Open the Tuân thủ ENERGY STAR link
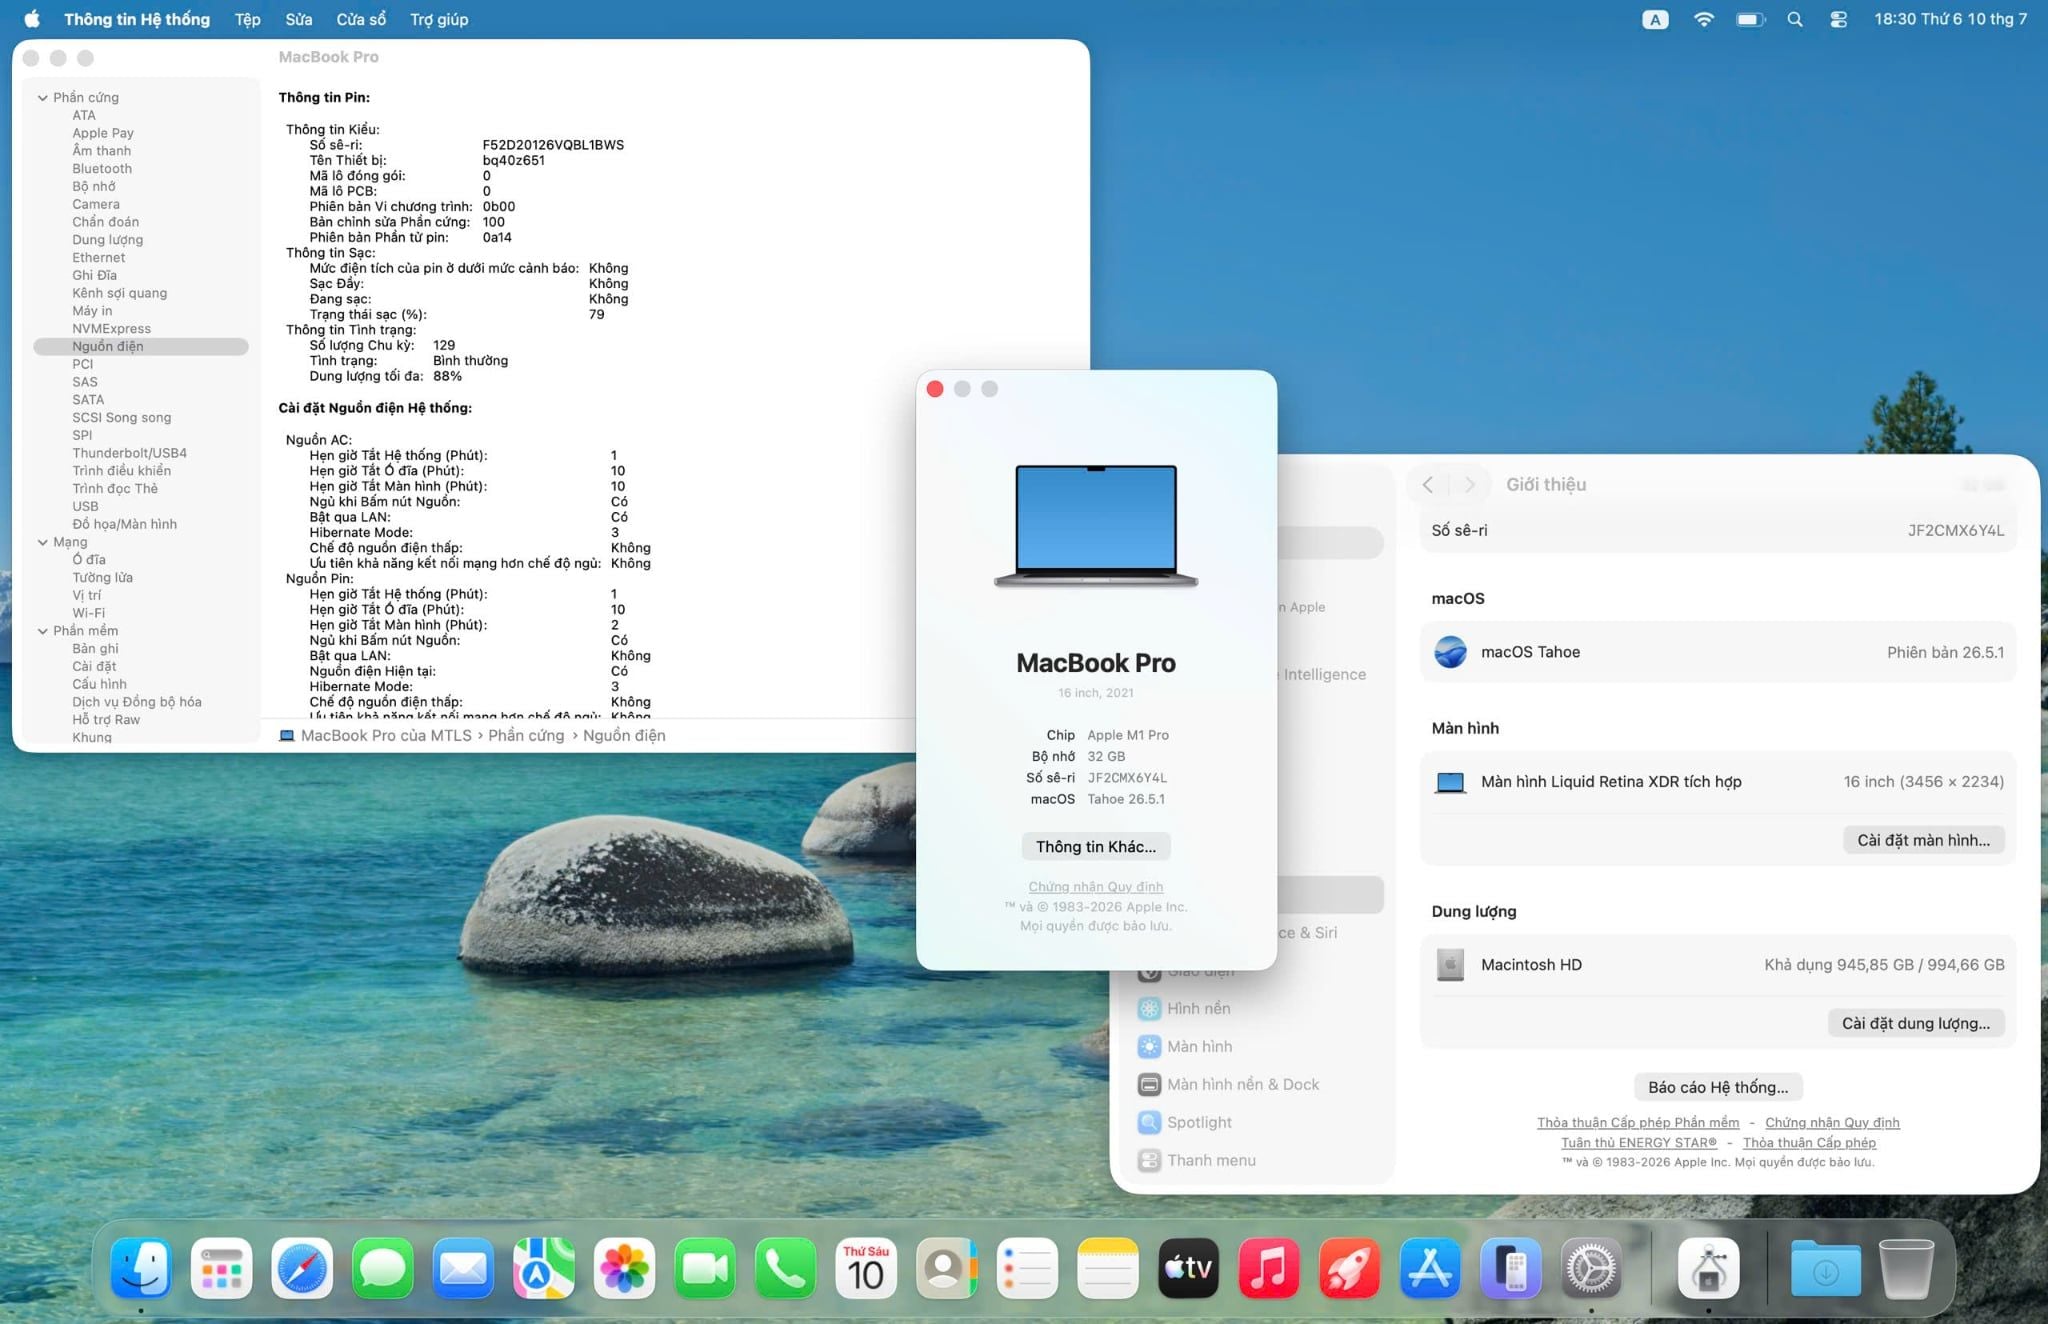This screenshot has width=2048, height=1324. [x=1639, y=1143]
